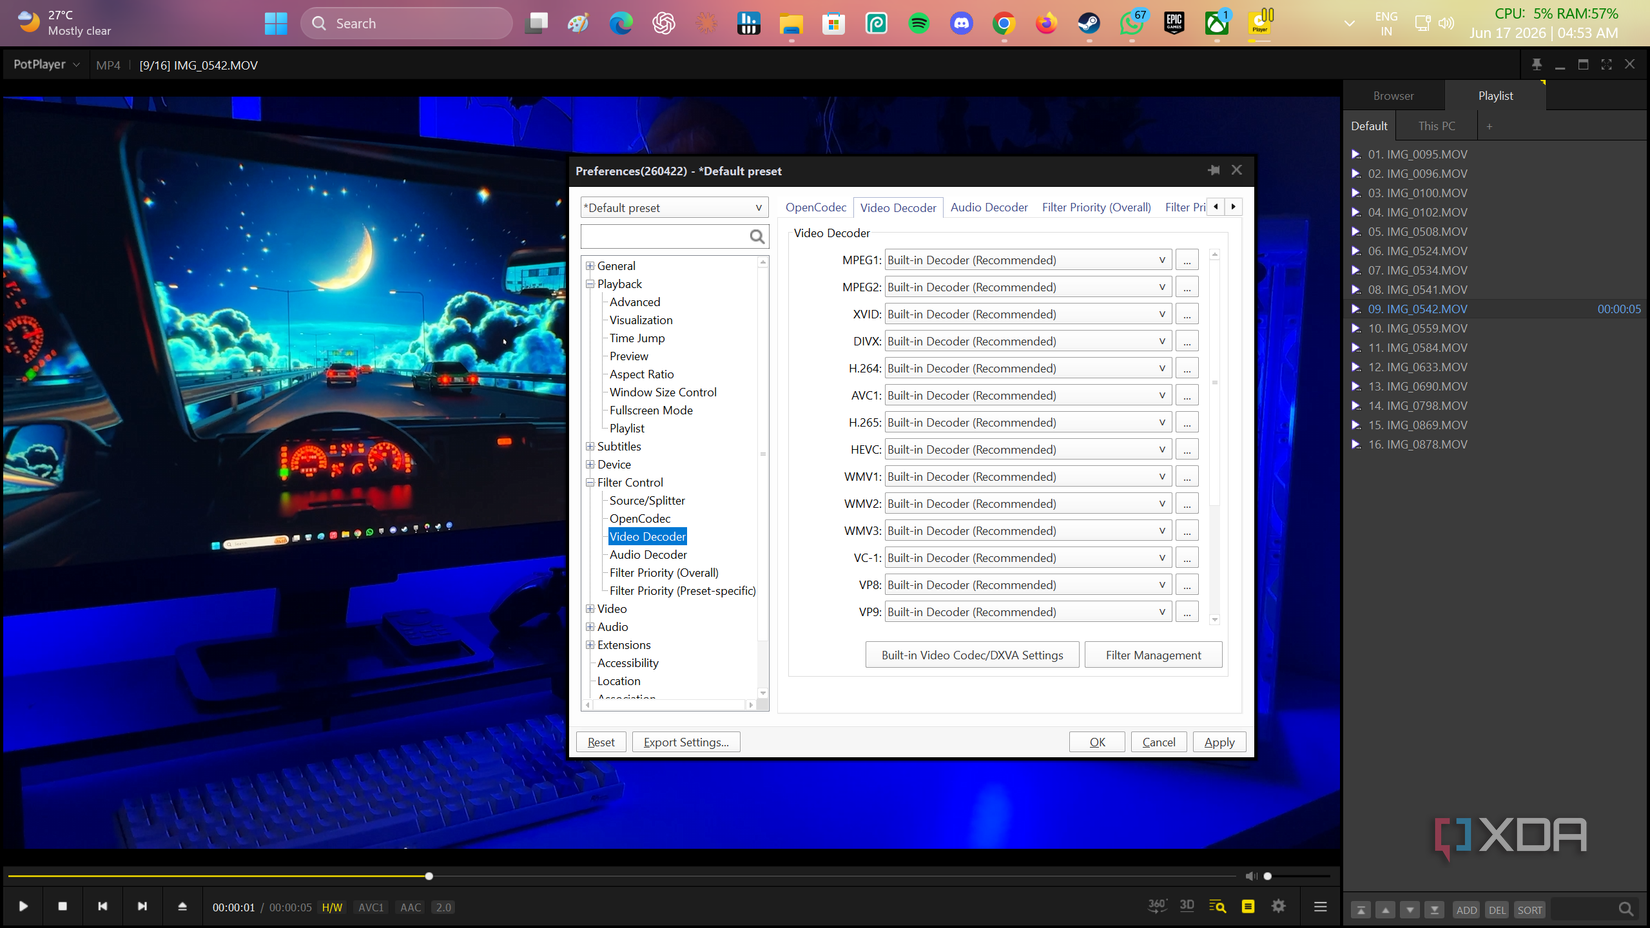
Task: Open PotPlayer title menu dropdown
Action: pos(46,64)
